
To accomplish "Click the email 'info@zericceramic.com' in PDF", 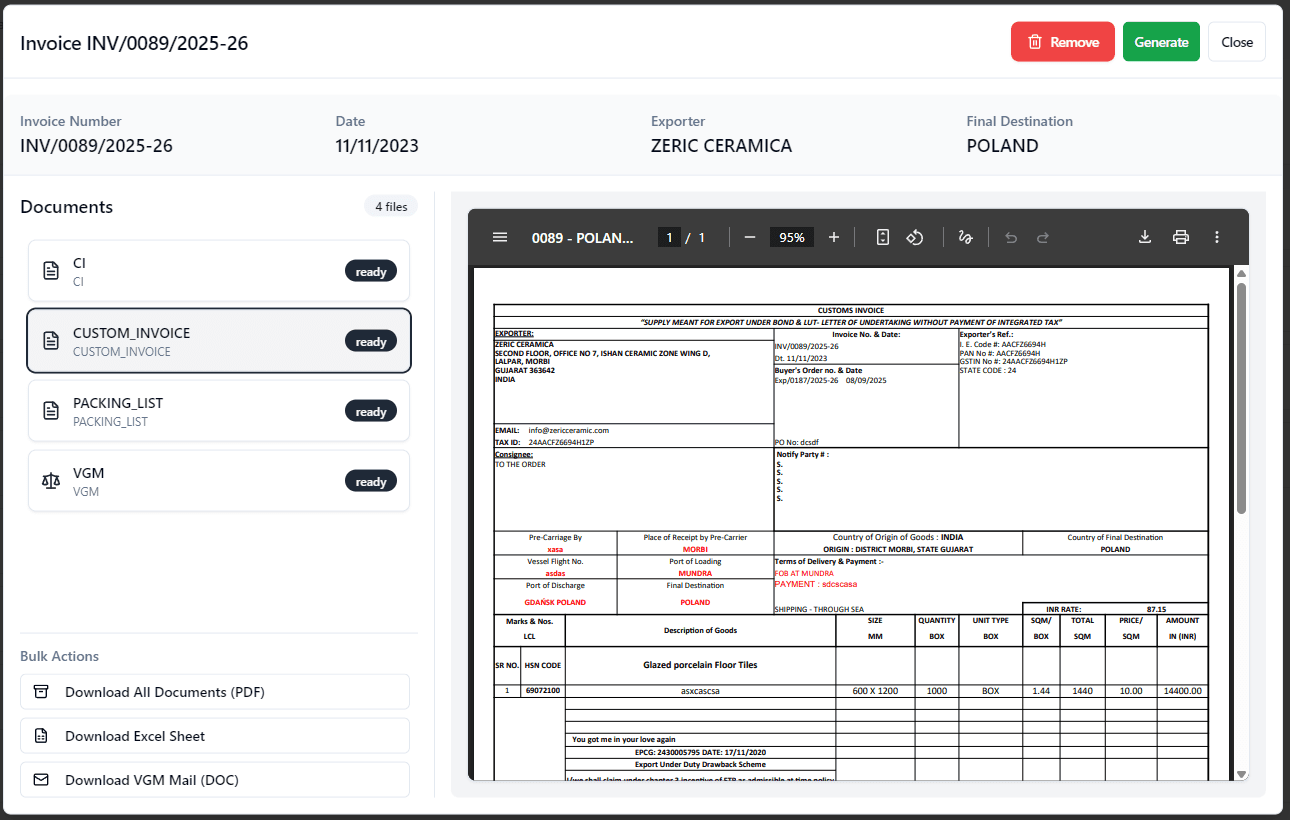I will click(568, 430).
